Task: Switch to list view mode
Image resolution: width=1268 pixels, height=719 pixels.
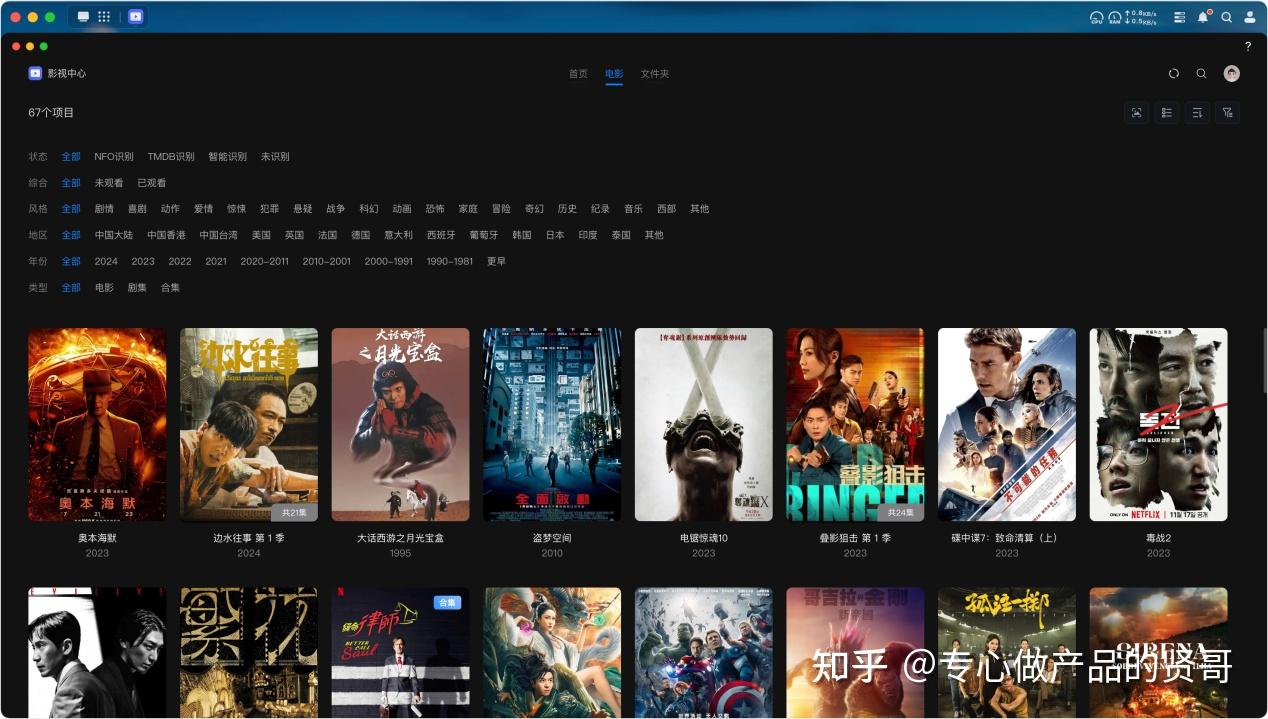Action: click(x=1166, y=113)
